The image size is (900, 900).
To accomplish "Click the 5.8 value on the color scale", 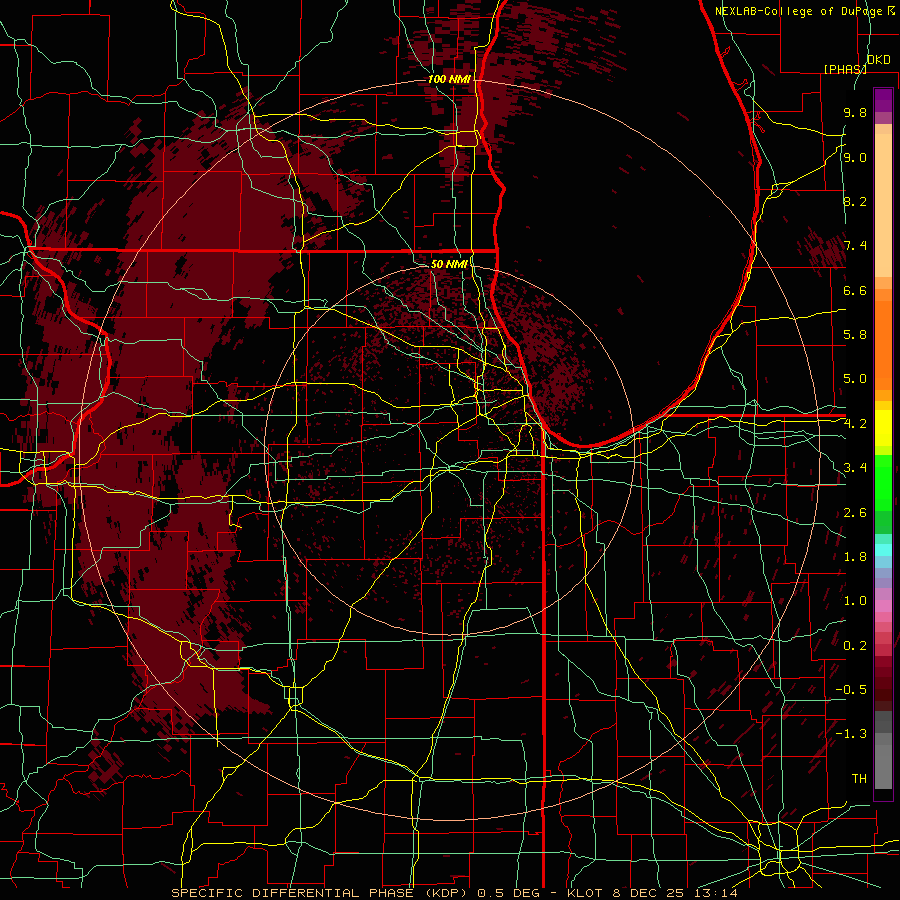I will (x=855, y=335).
